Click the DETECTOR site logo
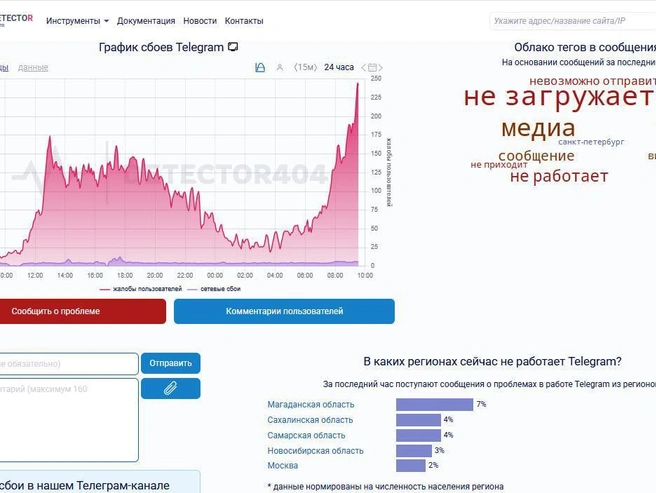The image size is (656, 493). [x=16, y=19]
